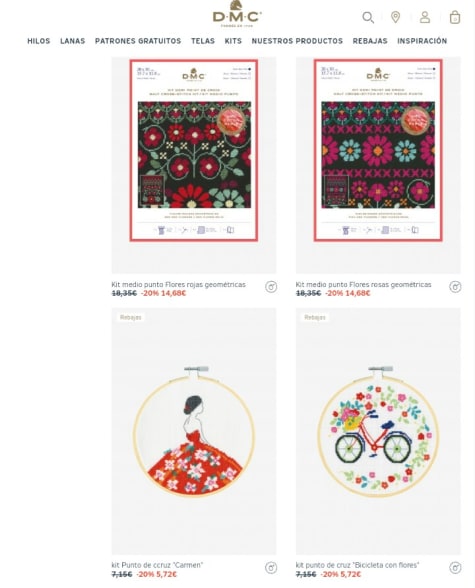
Task: Open the NUESTROS PRODUCTOS menu
Action: click(297, 41)
